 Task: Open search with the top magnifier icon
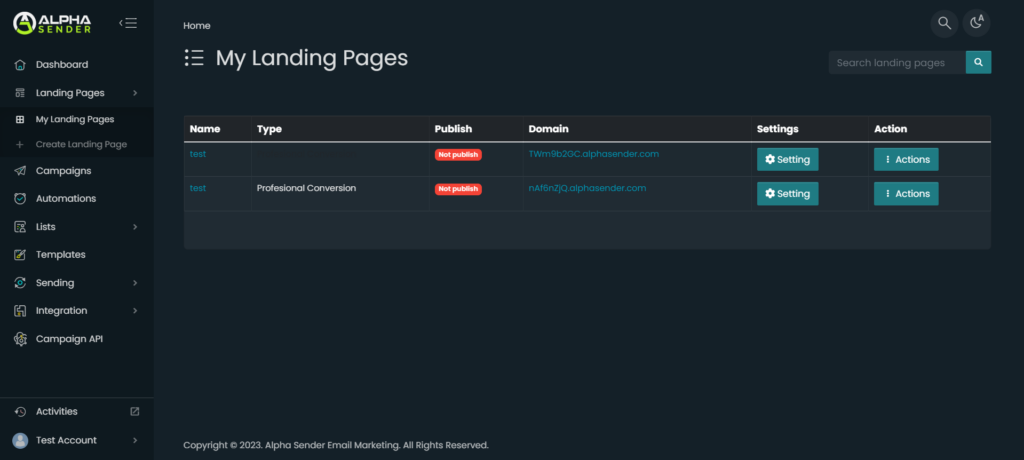[944, 24]
